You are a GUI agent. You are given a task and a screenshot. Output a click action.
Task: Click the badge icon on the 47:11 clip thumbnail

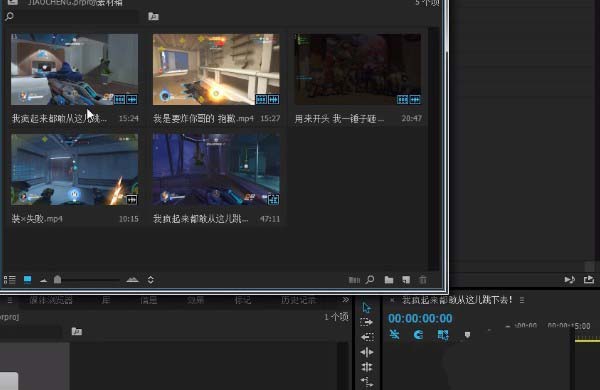[273, 199]
